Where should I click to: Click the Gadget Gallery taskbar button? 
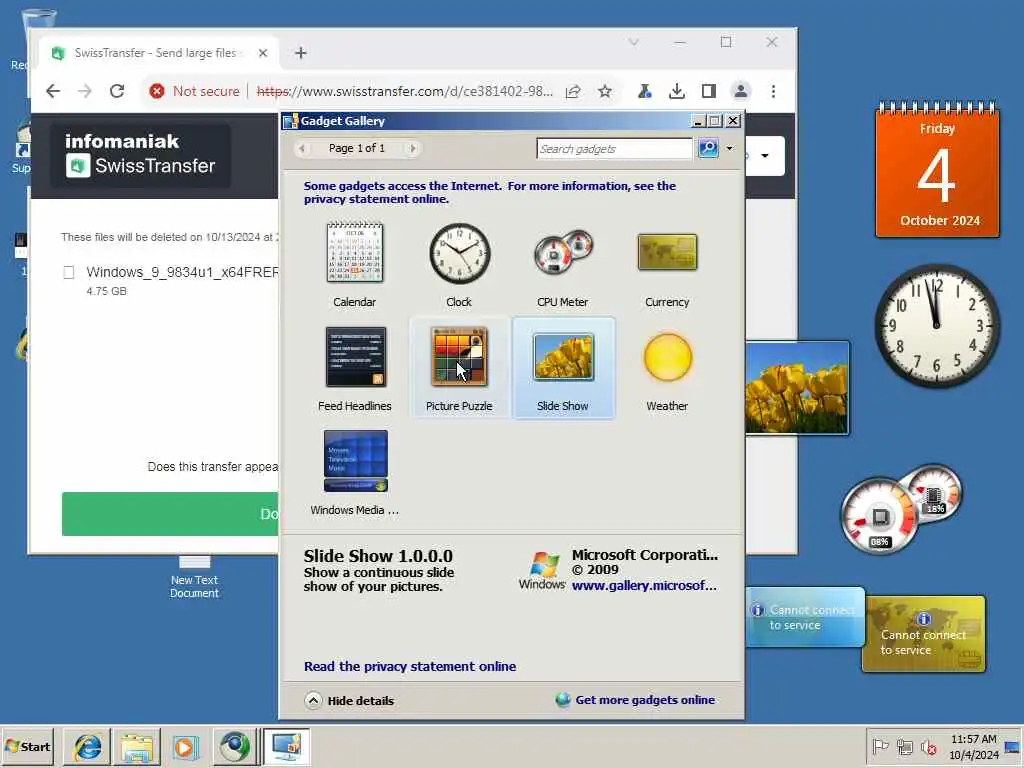(287, 746)
